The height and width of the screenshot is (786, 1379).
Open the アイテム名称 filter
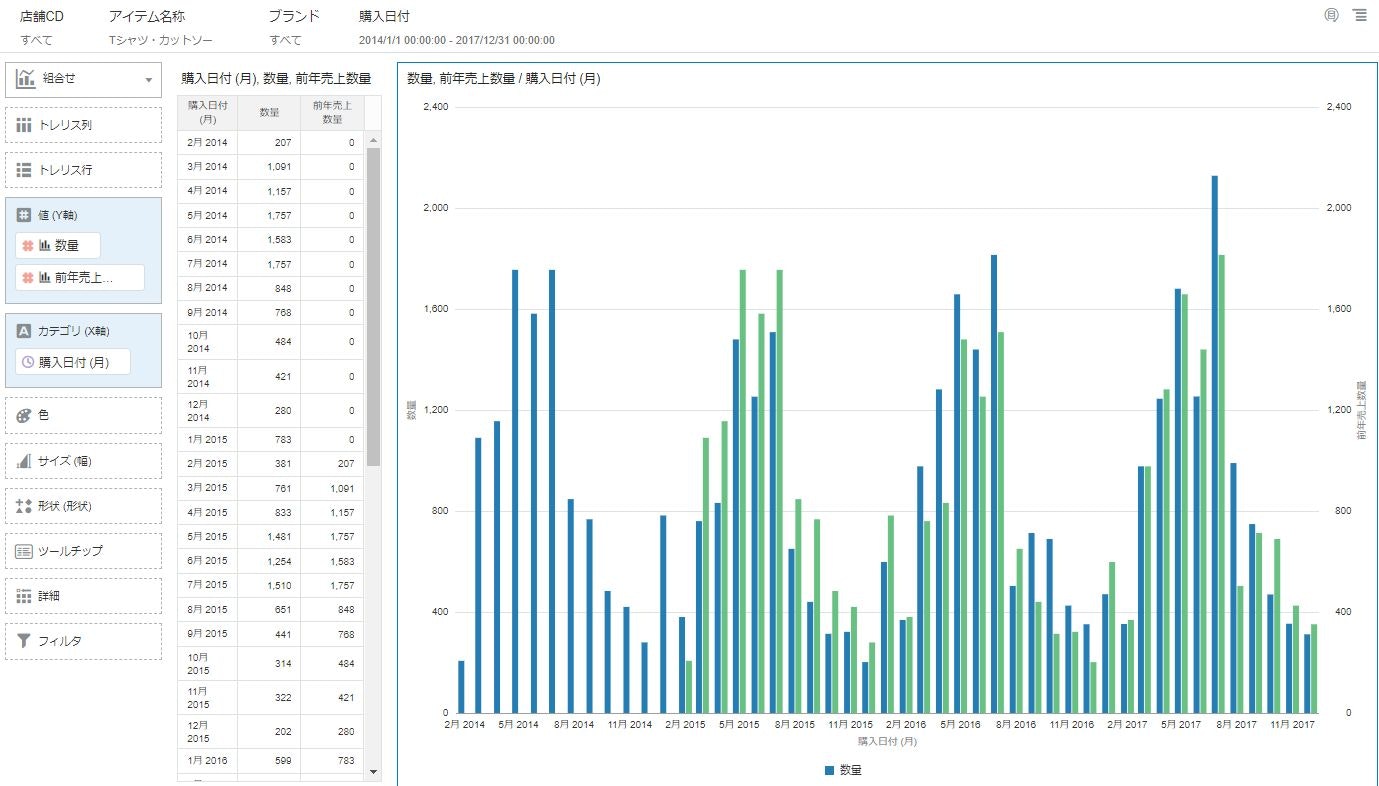coord(160,28)
